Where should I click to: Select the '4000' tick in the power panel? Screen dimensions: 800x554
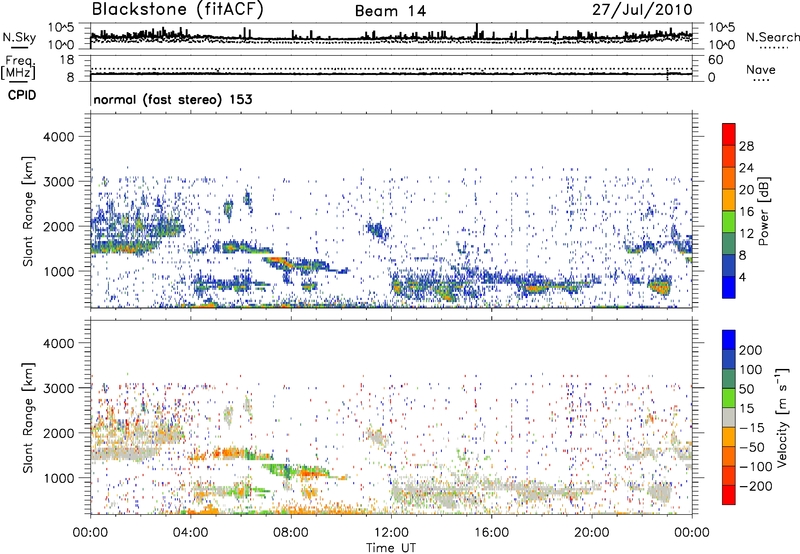point(58,137)
